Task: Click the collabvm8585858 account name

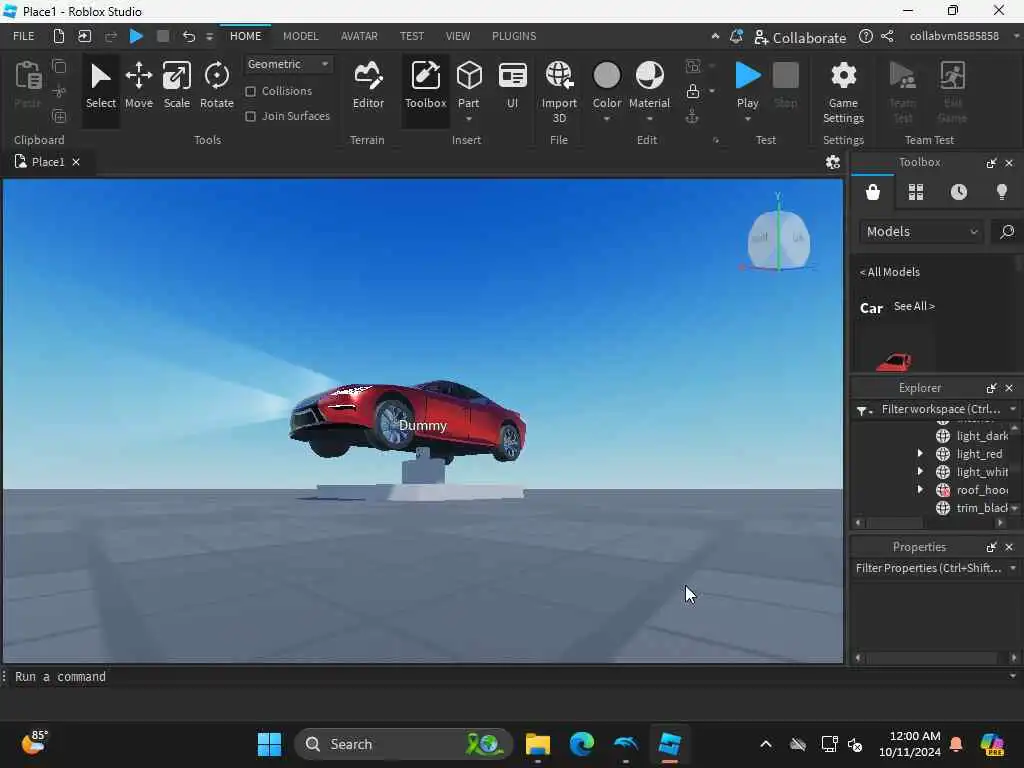Action: [954, 36]
